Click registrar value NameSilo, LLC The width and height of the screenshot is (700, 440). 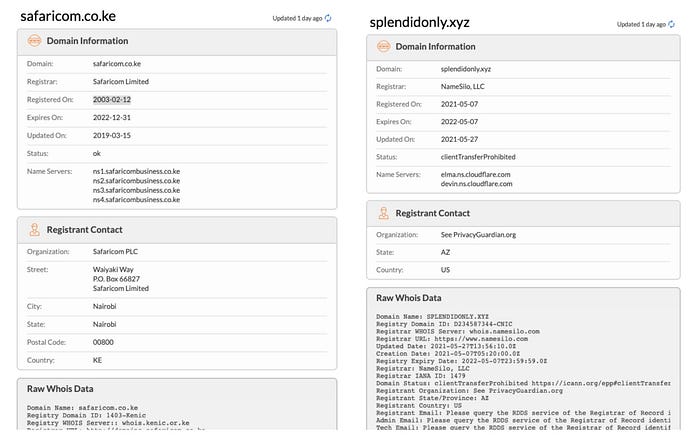click(x=462, y=87)
